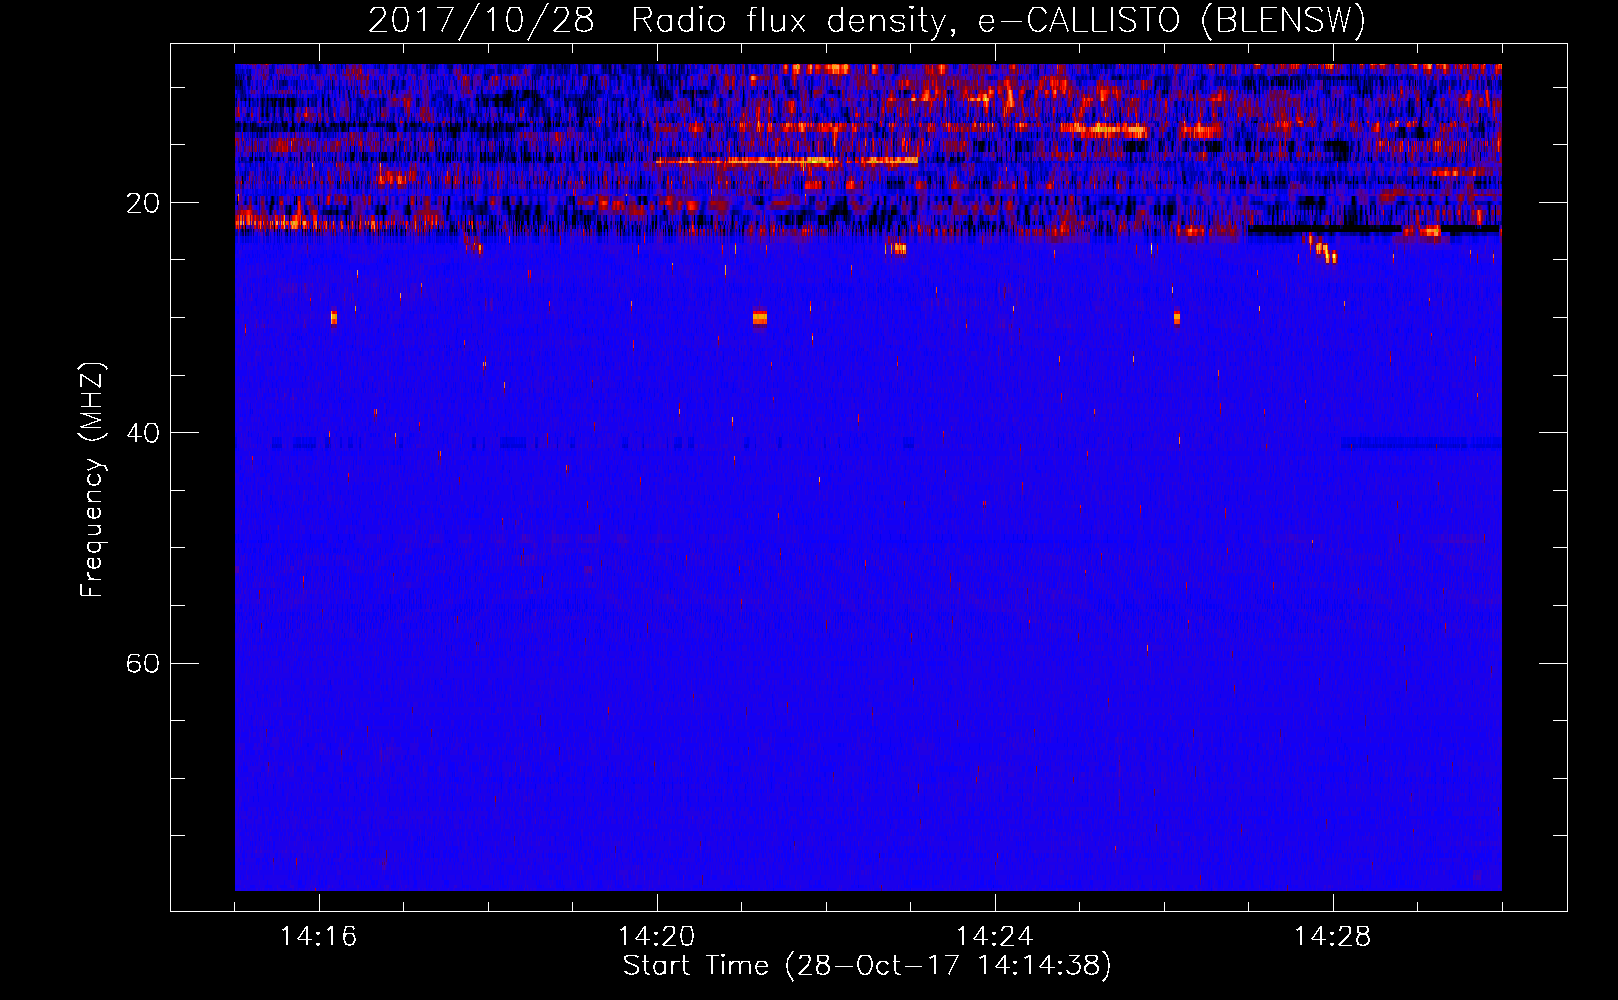1618x1000 pixels.
Task: Click the time tick label "14:20"
Action: click(x=657, y=936)
